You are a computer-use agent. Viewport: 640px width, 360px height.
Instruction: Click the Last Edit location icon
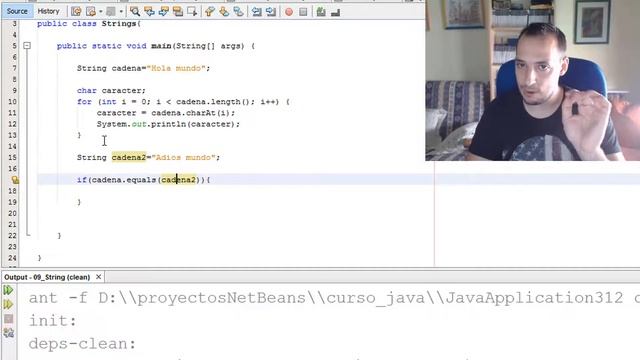click(x=76, y=12)
